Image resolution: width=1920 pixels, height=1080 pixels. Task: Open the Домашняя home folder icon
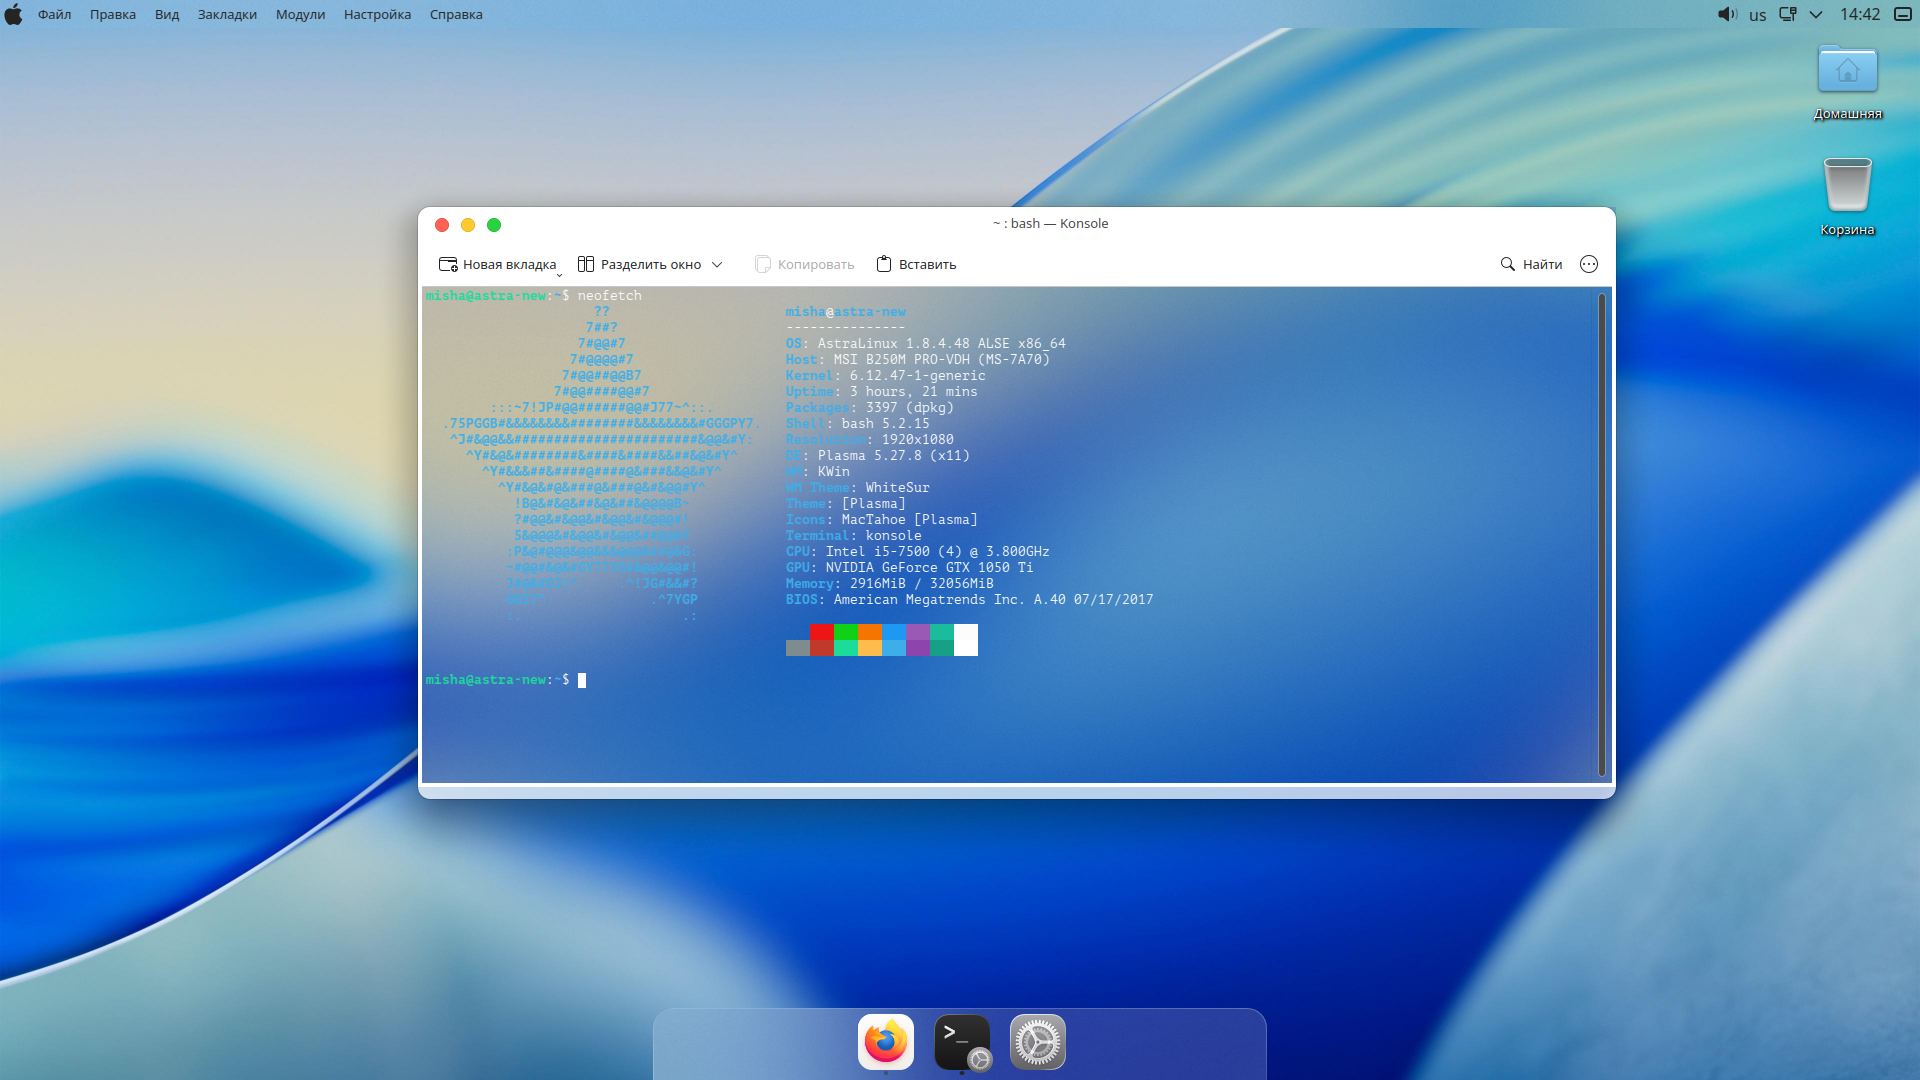(x=1847, y=71)
